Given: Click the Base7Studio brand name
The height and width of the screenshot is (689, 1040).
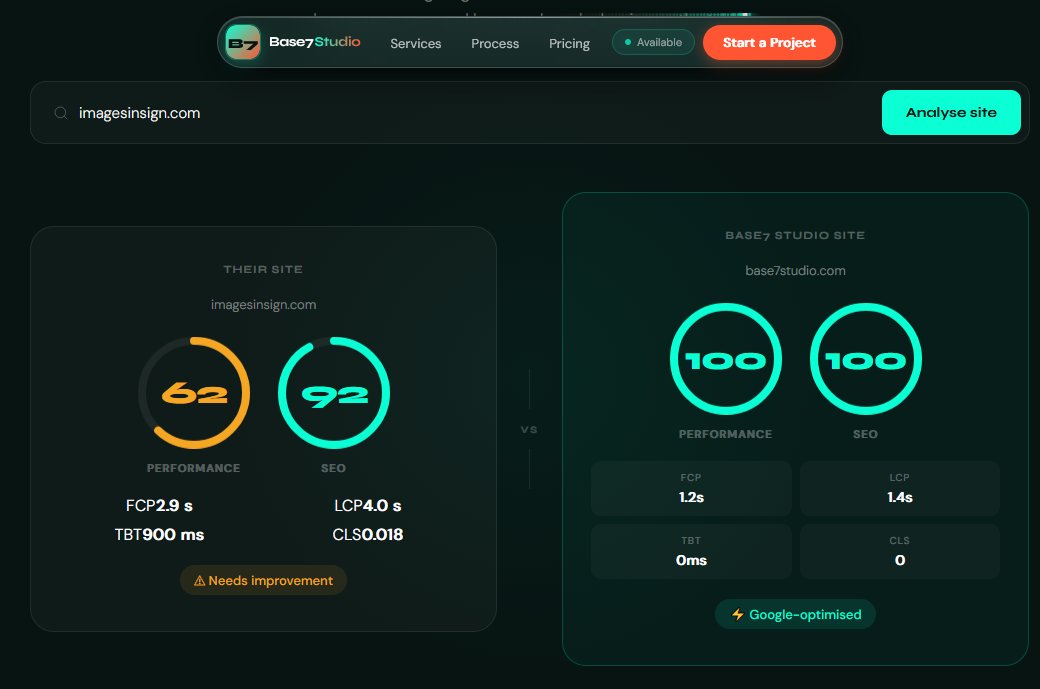Looking at the screenshot, I should click(314, 42).
